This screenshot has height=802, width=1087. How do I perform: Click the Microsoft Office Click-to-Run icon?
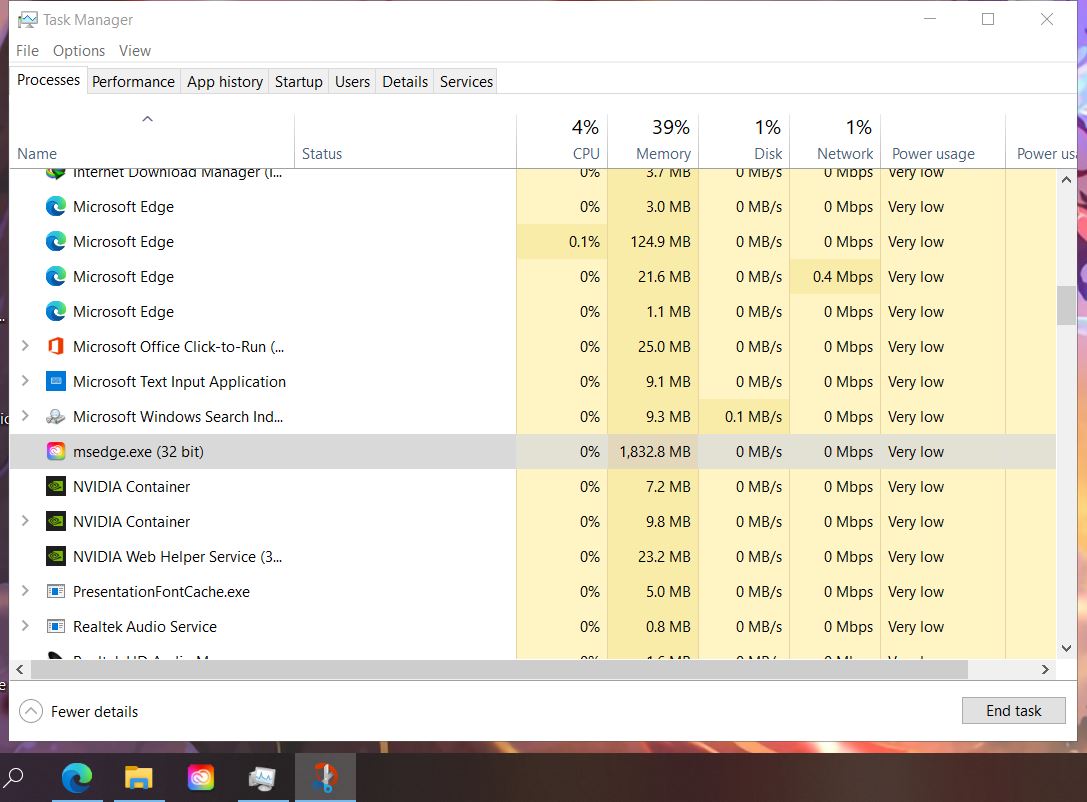56,347
